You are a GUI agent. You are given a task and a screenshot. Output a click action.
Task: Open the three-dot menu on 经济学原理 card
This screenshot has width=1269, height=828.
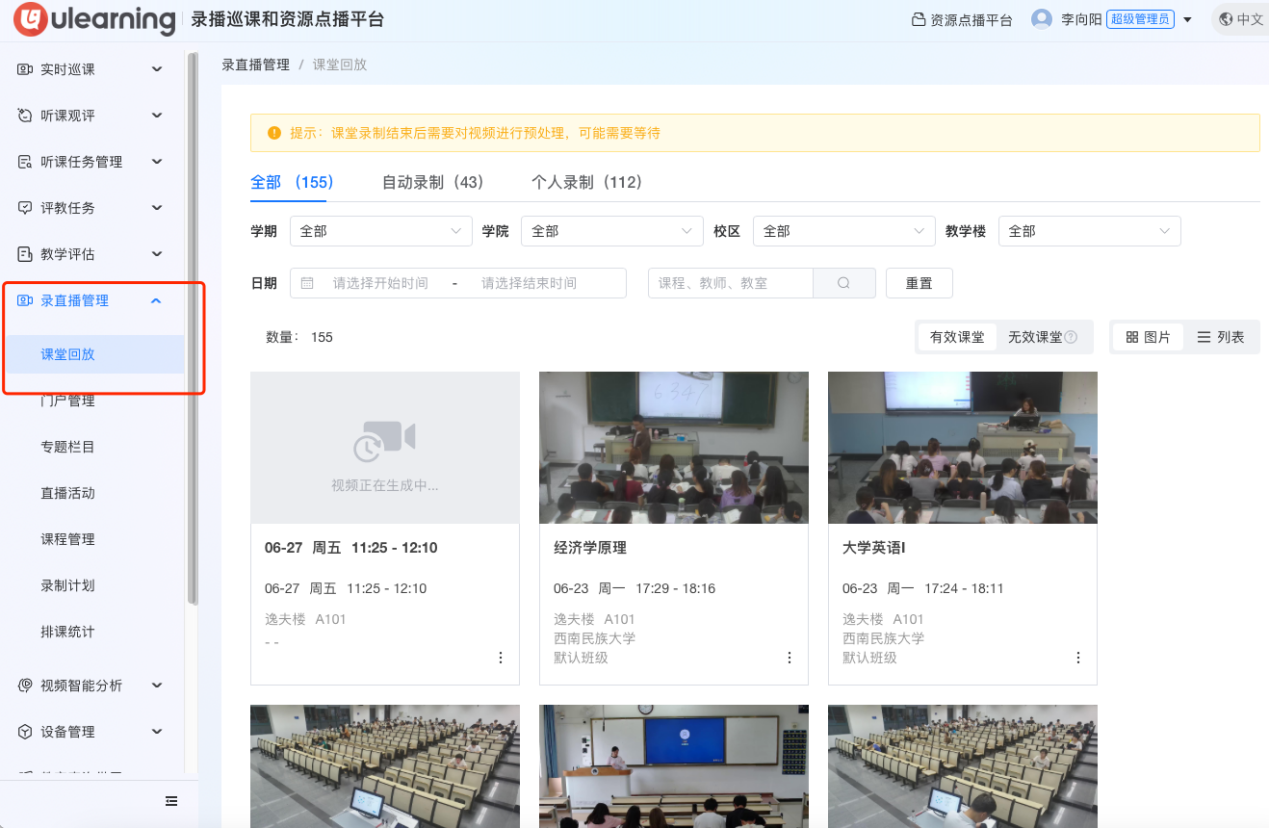point(789,658)
